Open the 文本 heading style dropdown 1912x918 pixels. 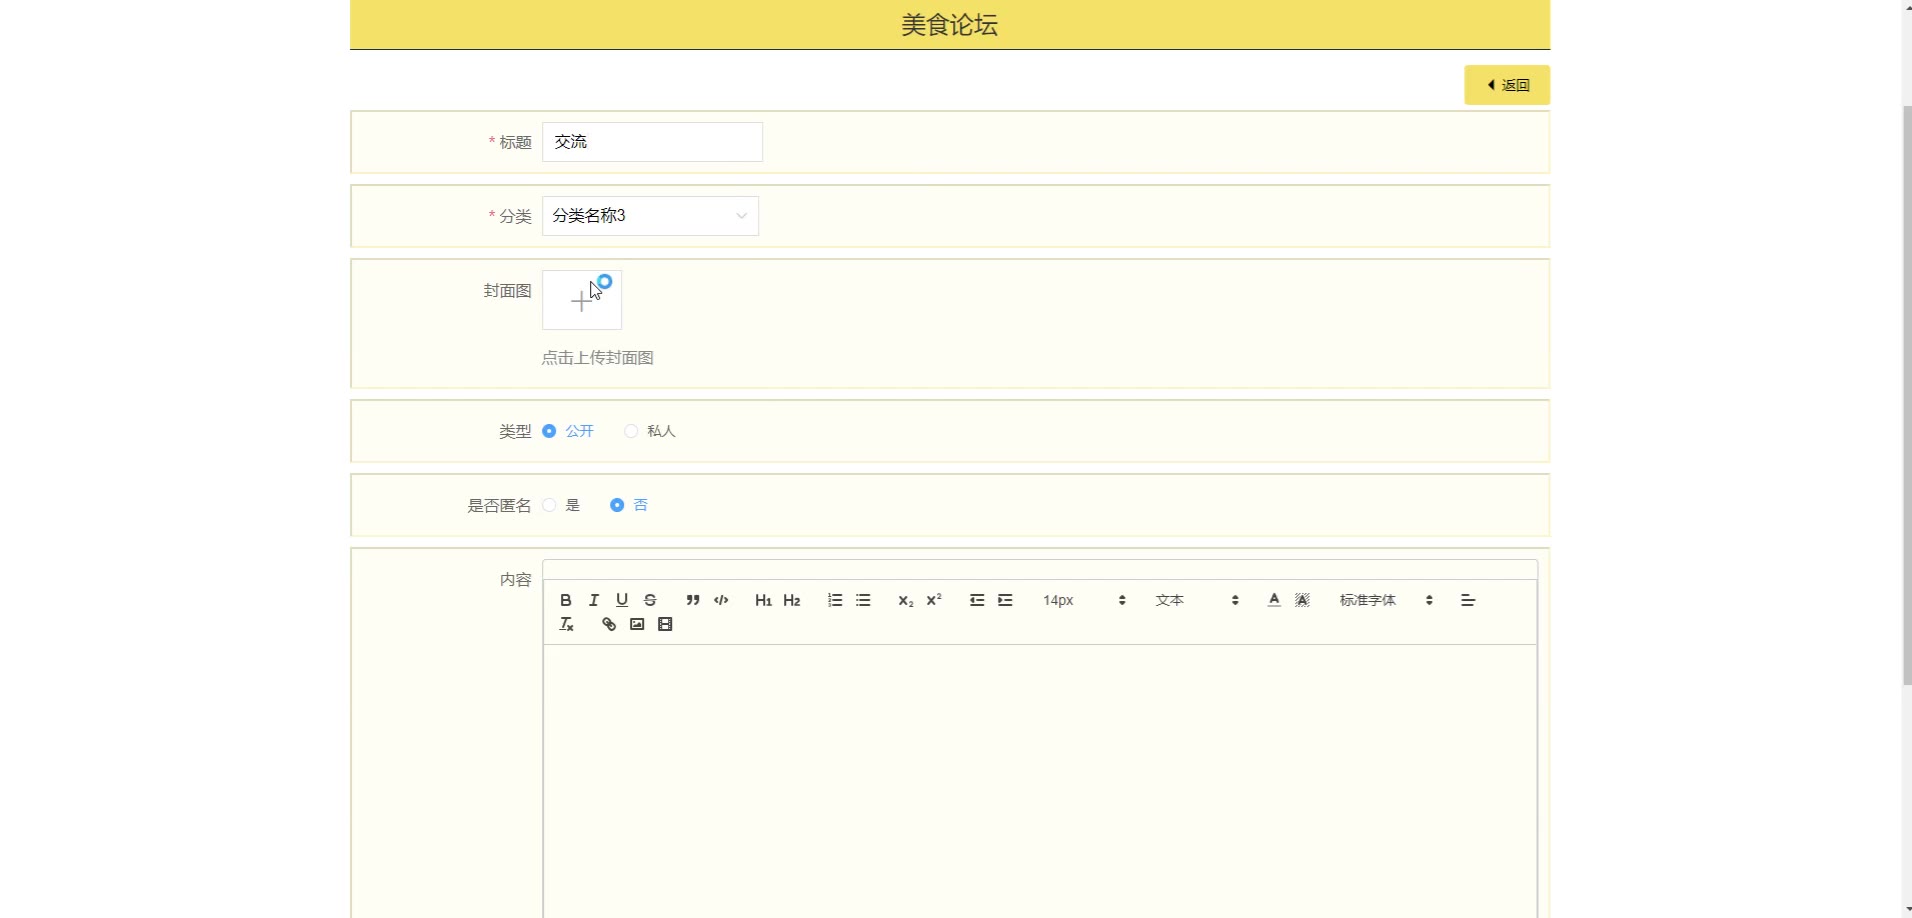[1196, 600]
